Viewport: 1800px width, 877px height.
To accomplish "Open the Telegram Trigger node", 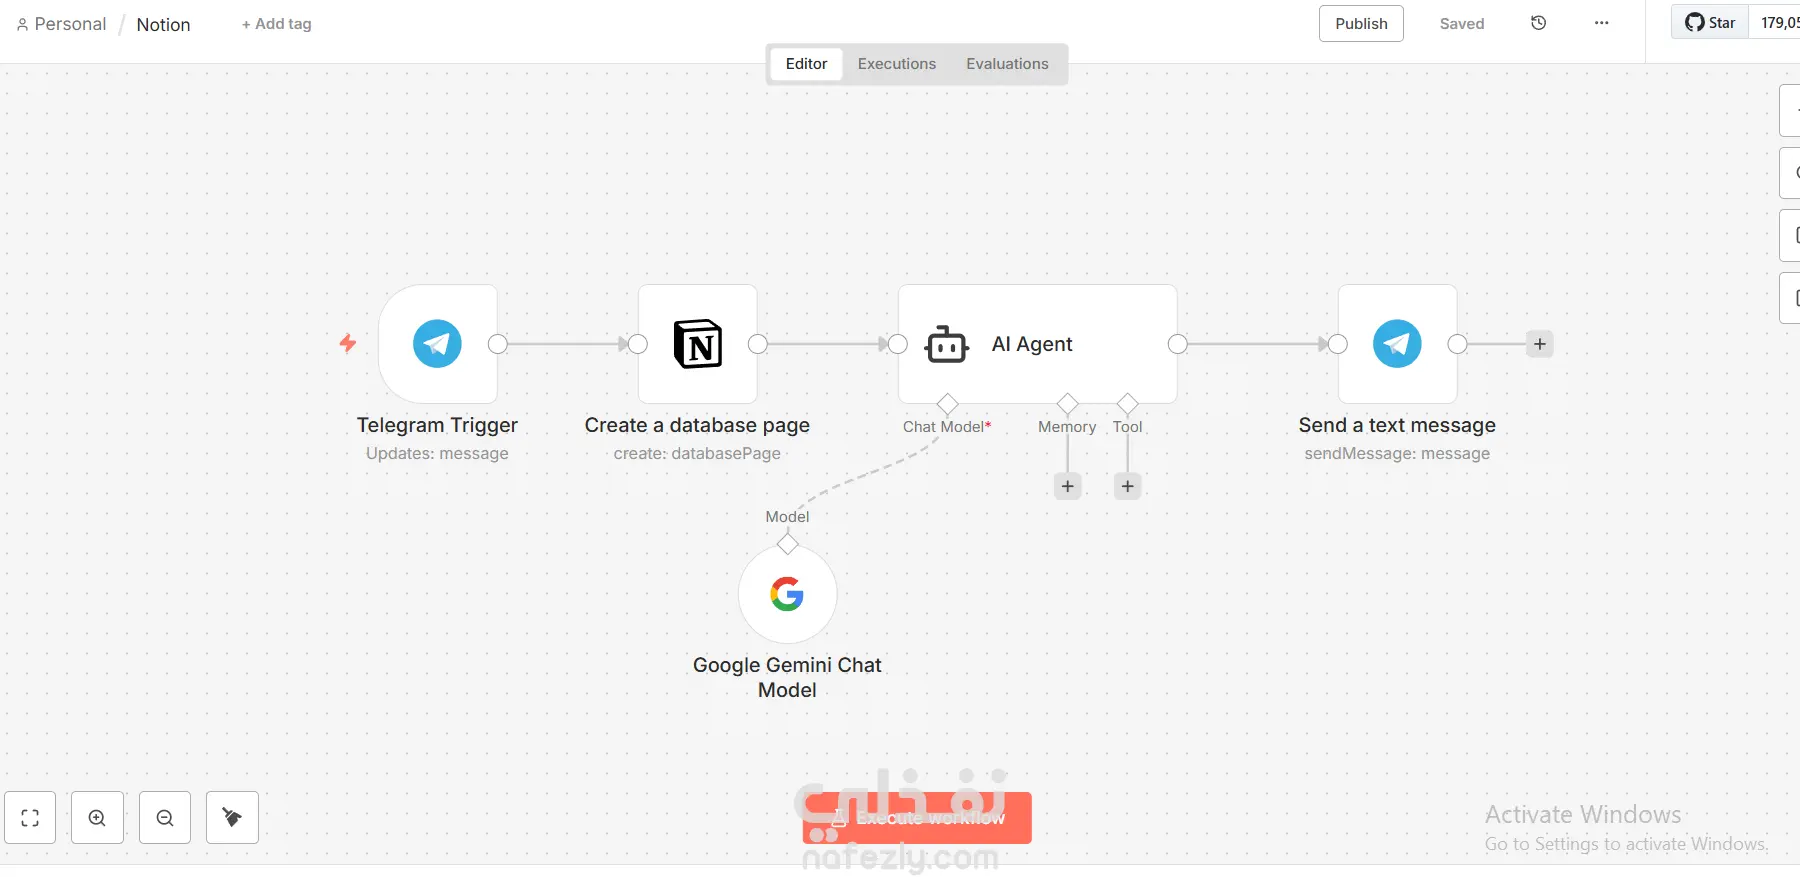I will tap(438, 344).
